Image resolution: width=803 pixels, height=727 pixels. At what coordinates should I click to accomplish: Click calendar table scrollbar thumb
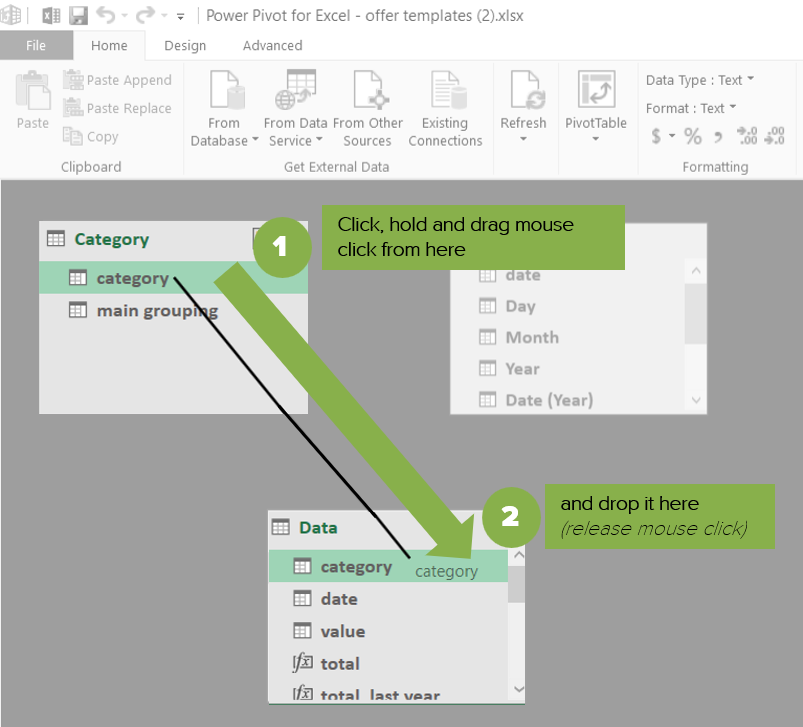[x=695, y=313]
